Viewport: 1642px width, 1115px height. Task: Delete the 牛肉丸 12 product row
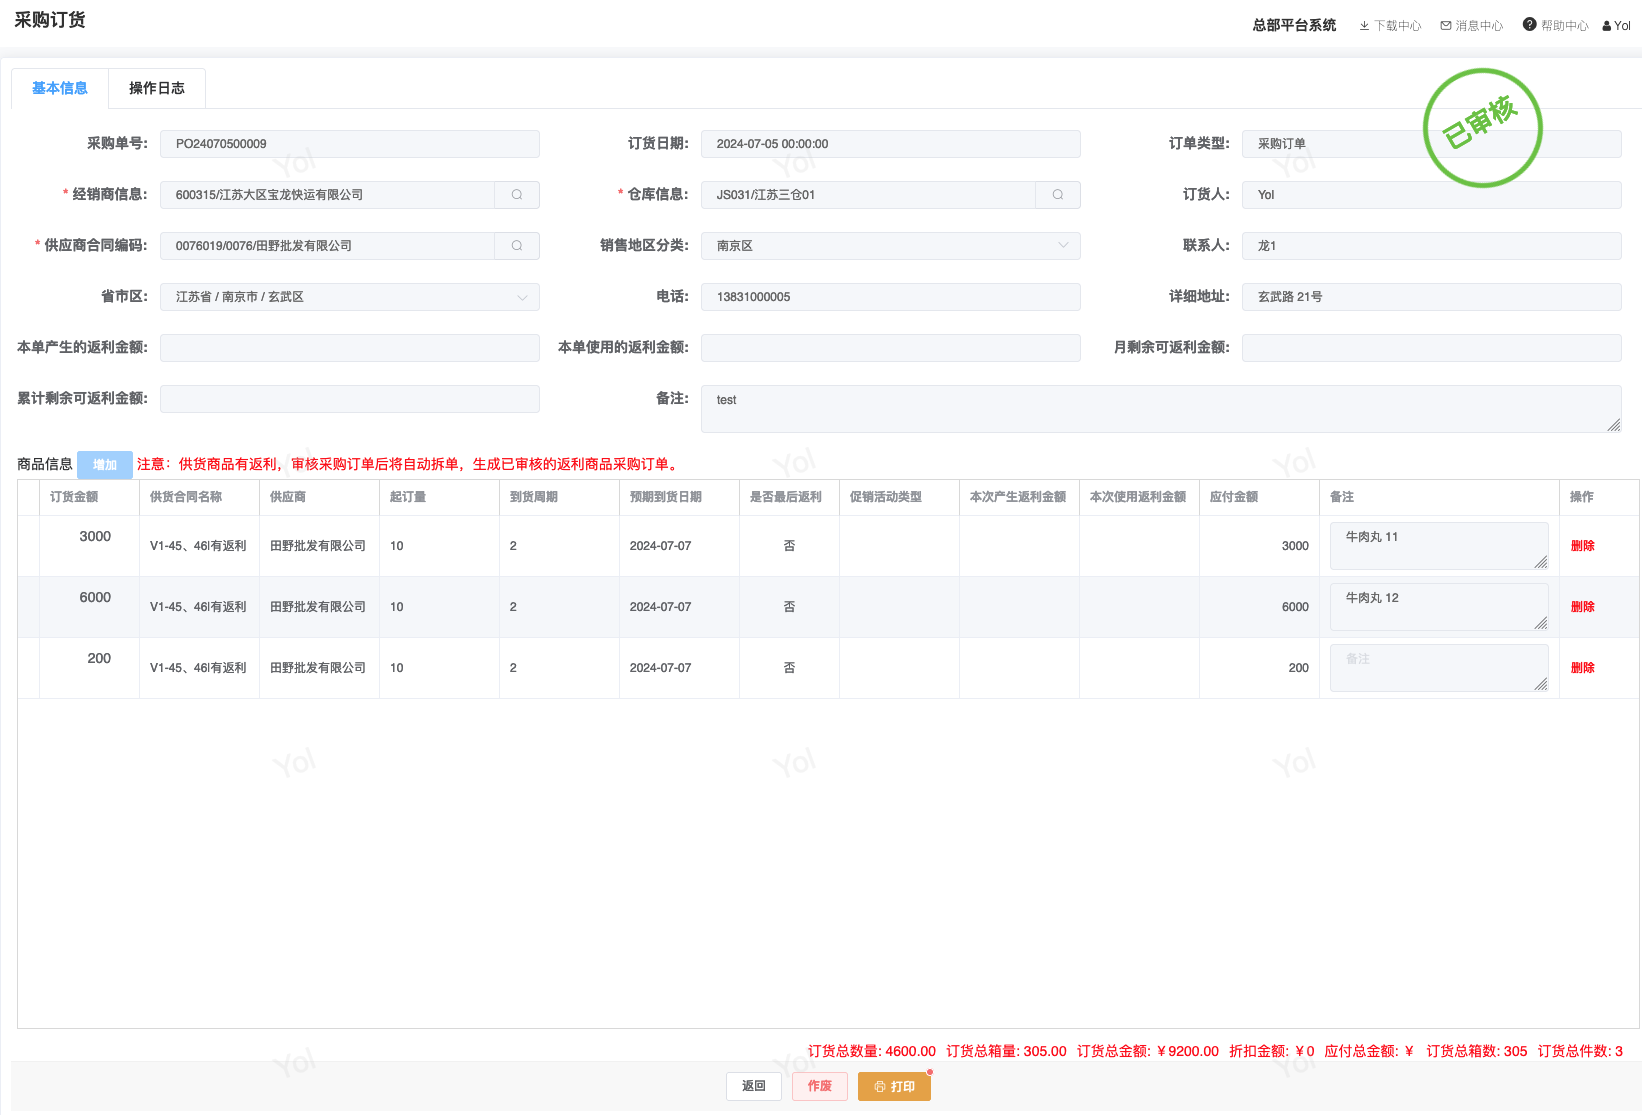1582,607
